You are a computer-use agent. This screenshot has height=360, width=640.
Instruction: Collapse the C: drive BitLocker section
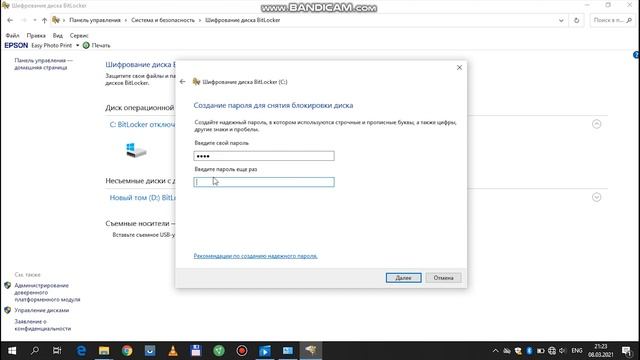(596, 124)
